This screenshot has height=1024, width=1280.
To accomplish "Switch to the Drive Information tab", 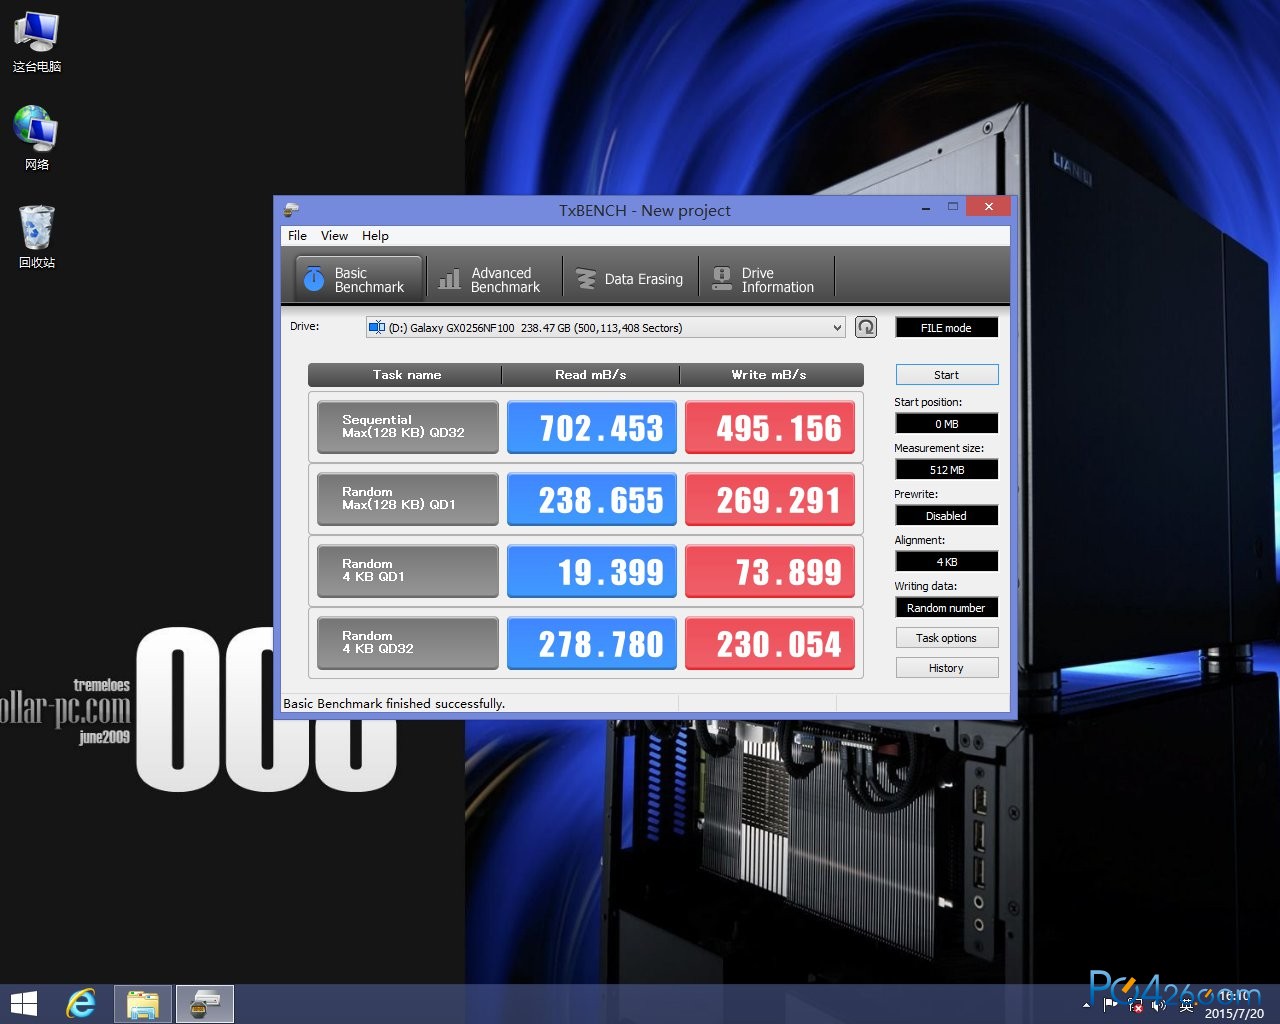I will point(767,279).
